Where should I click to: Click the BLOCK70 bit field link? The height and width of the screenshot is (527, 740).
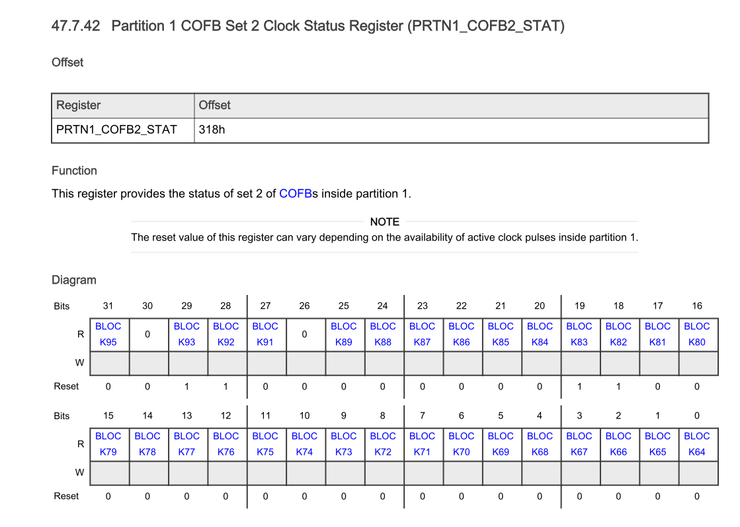pyautogui.click(x=461, y=444)
